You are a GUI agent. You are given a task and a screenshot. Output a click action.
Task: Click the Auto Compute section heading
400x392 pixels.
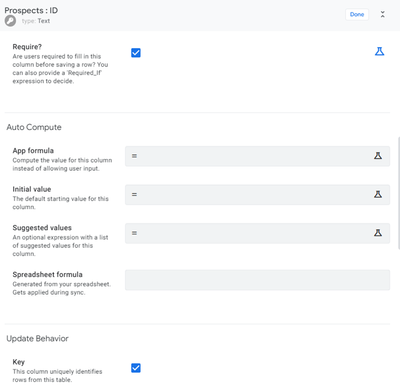point(34,127)
